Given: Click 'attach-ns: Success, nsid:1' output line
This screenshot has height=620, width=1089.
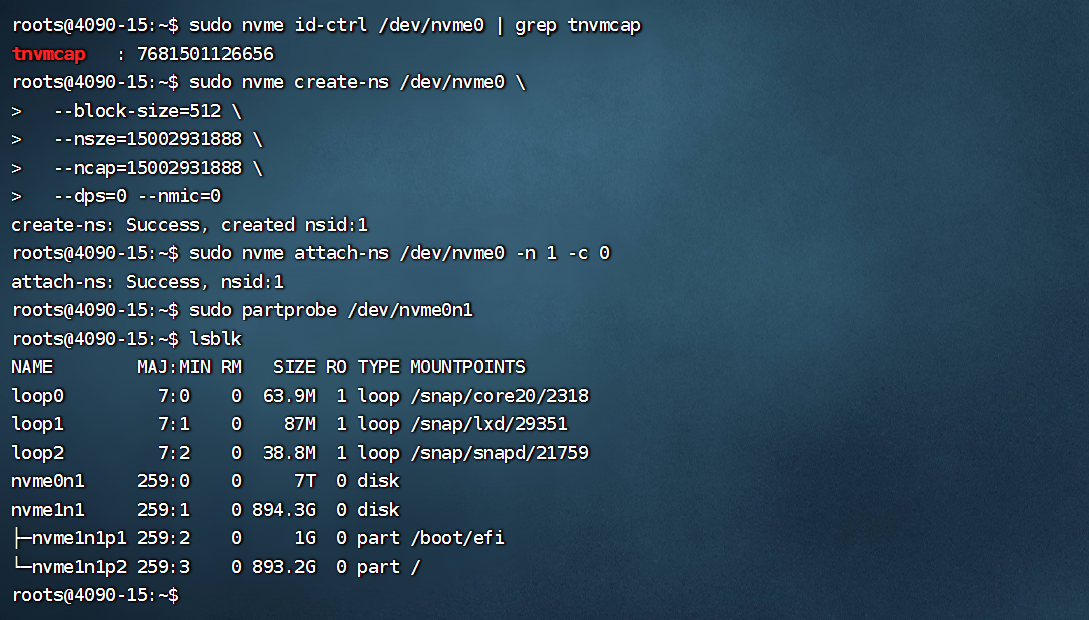Looking at the screenshot, I should pyautogui.click(x=148, y=281).
